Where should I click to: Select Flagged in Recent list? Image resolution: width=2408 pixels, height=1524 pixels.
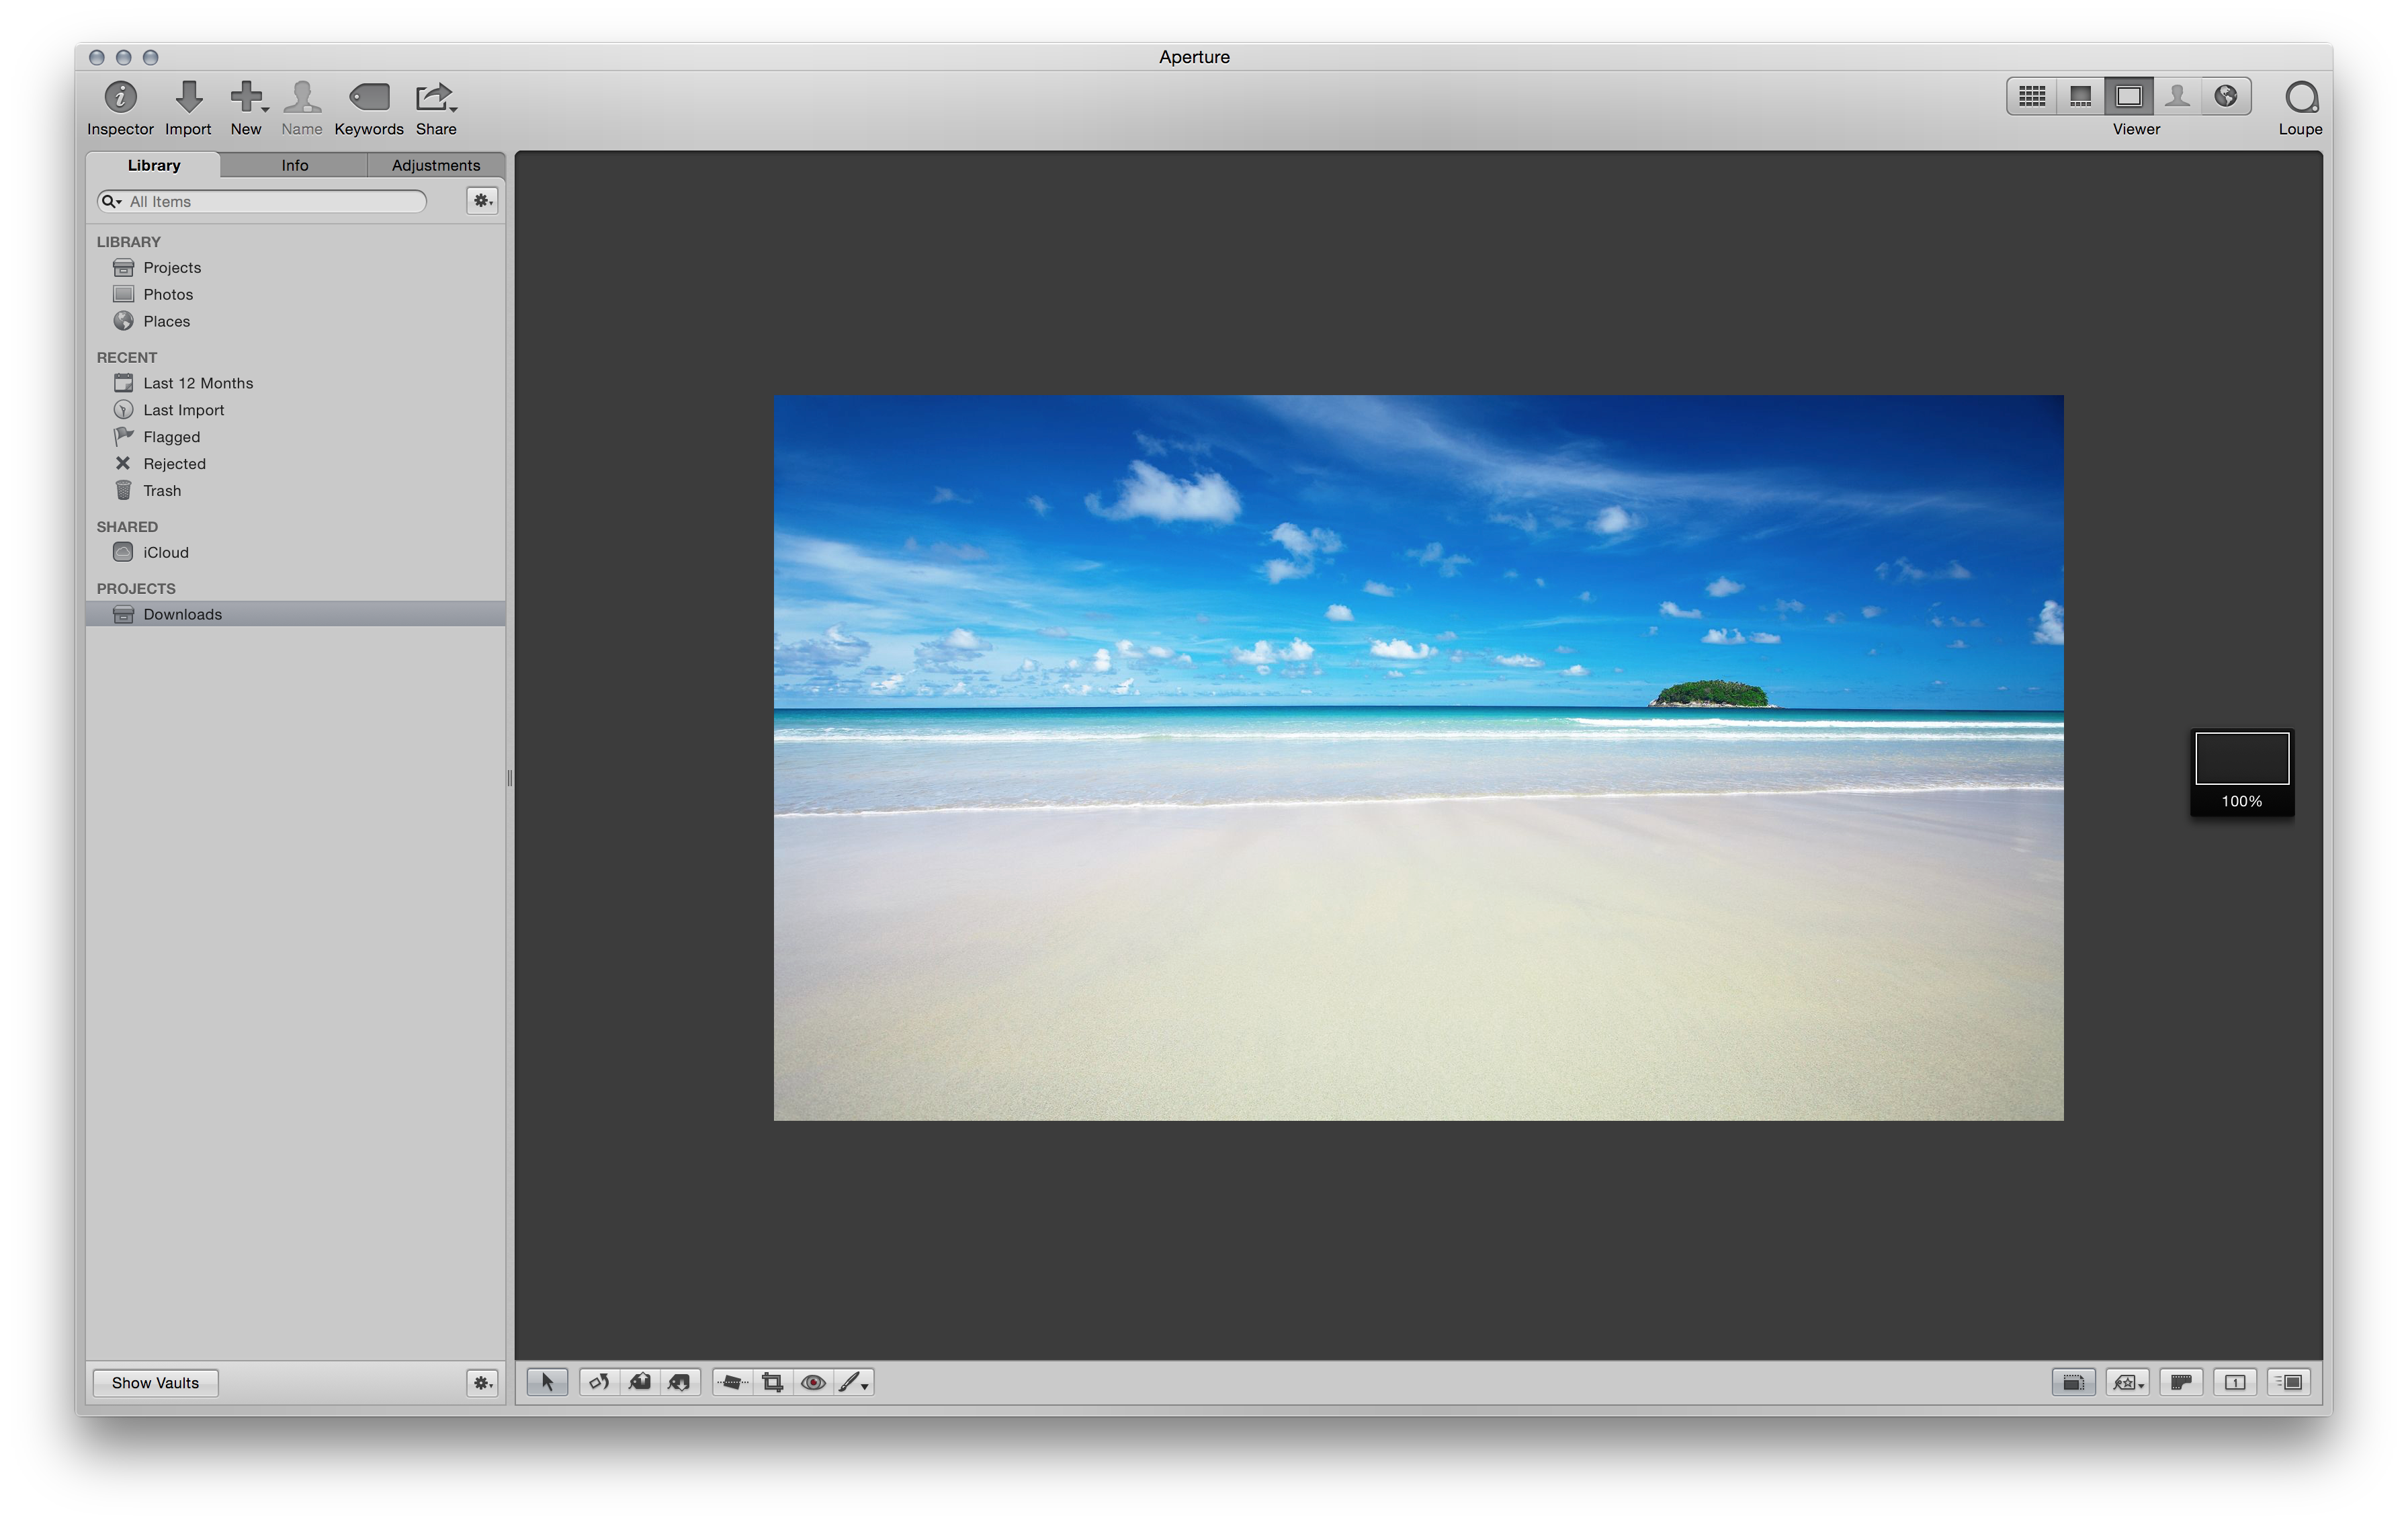click(171, 437)
